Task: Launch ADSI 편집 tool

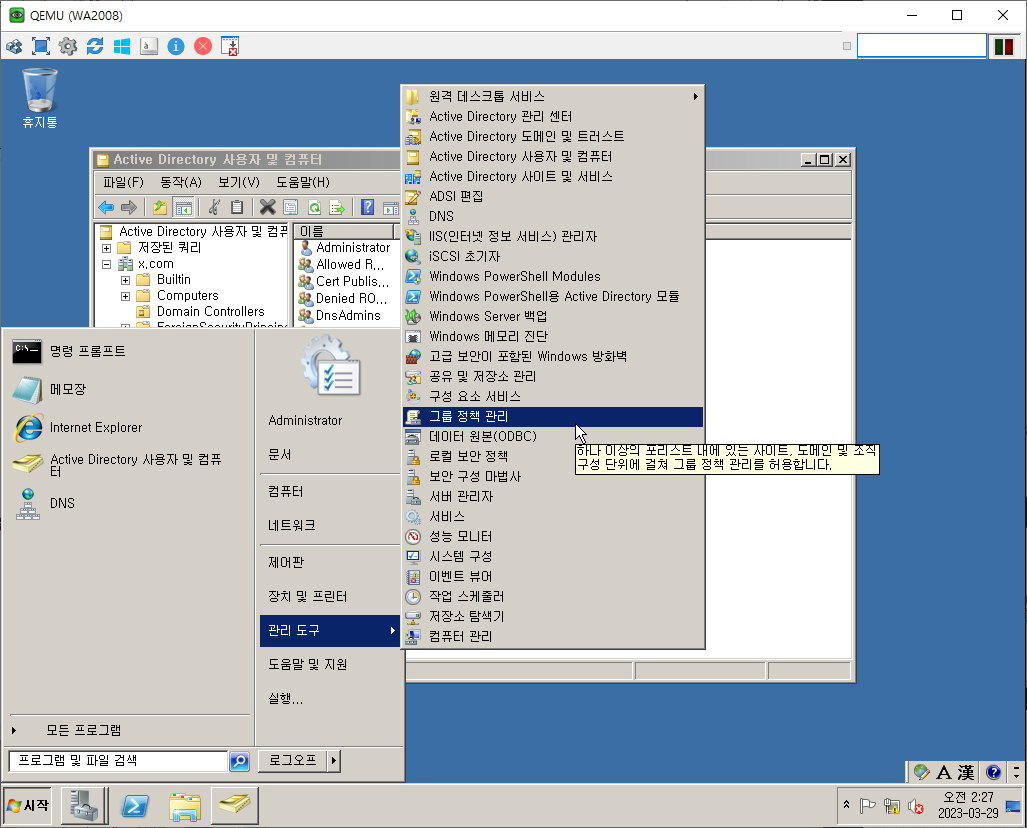Action: point(552,197)
